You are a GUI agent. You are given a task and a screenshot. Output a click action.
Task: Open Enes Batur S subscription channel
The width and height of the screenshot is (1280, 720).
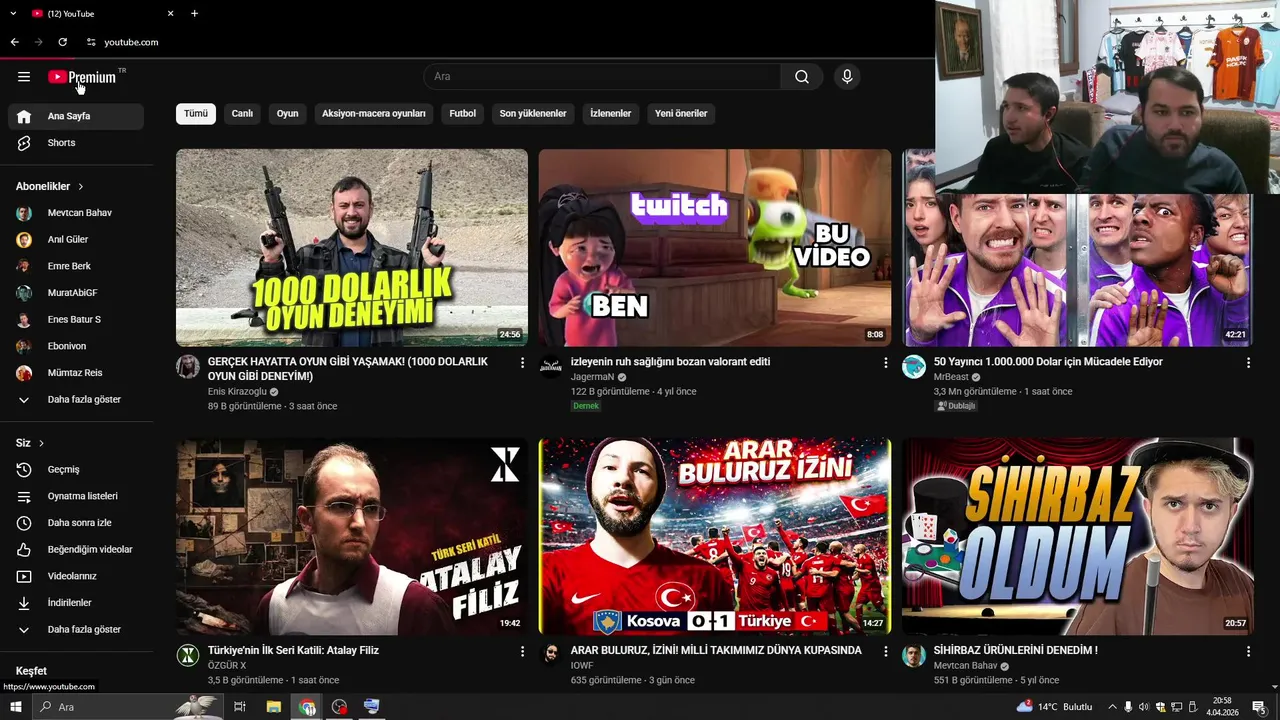[x=76, y=320]
